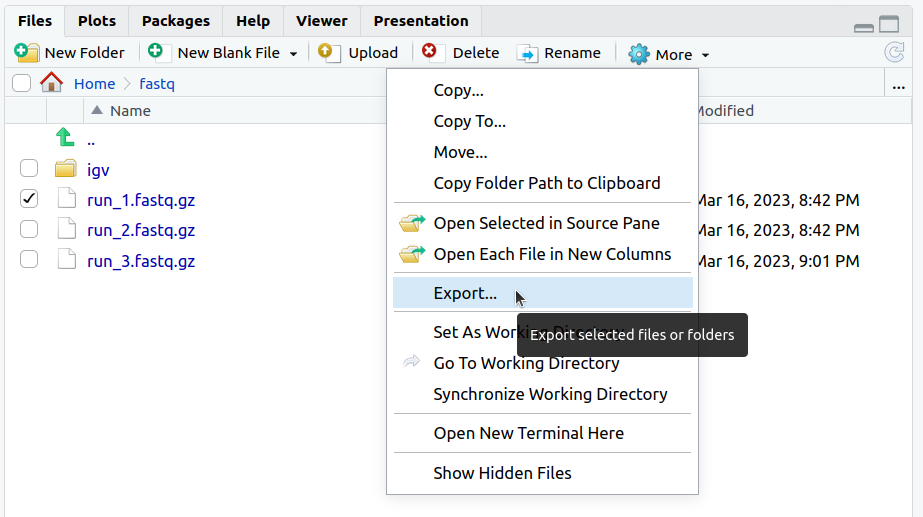Click Open Selected in Source Pane icon
The width and height of the screenshot is (923, 517).
coord(412,223)
